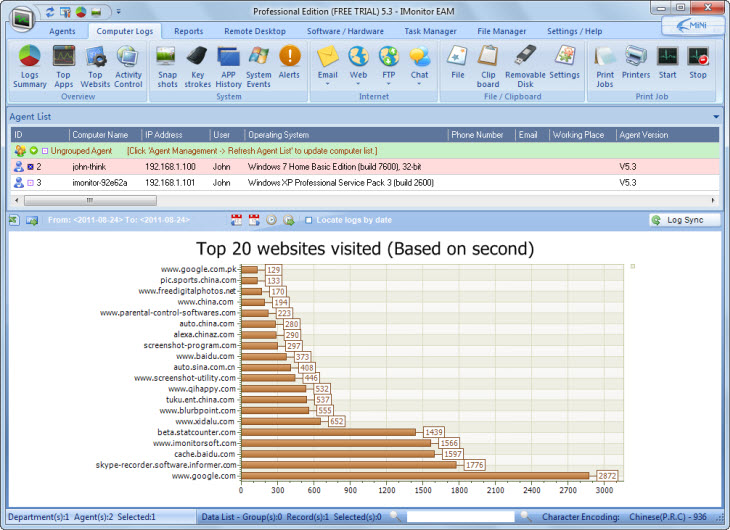Tick the checkbox for agent john-think
Screen dimensions: 730x530
(31, 167)
